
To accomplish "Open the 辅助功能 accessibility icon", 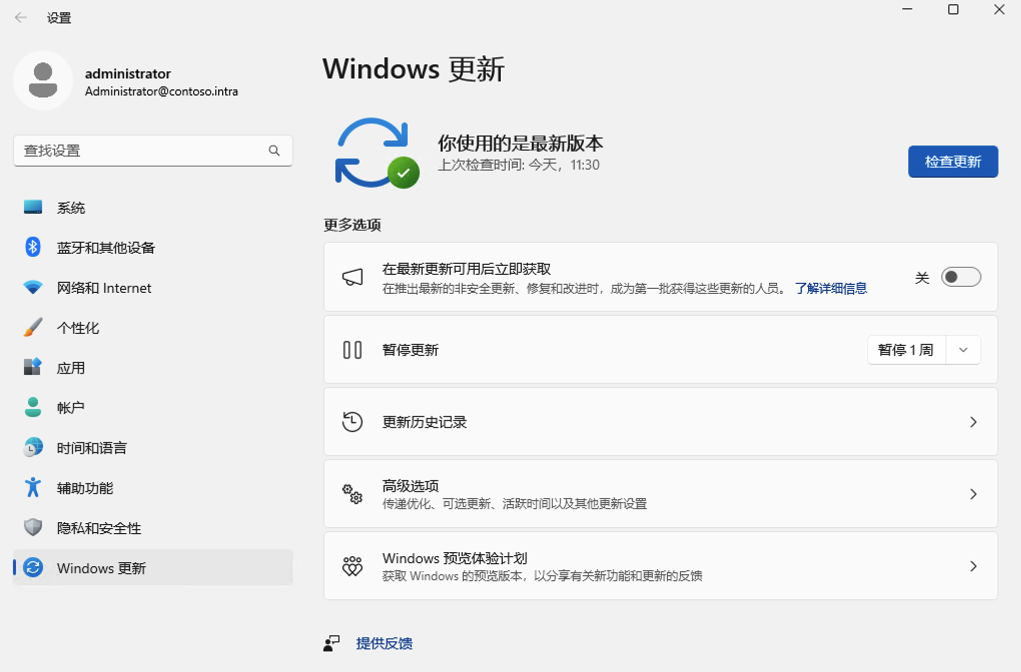I will point(32,487).
